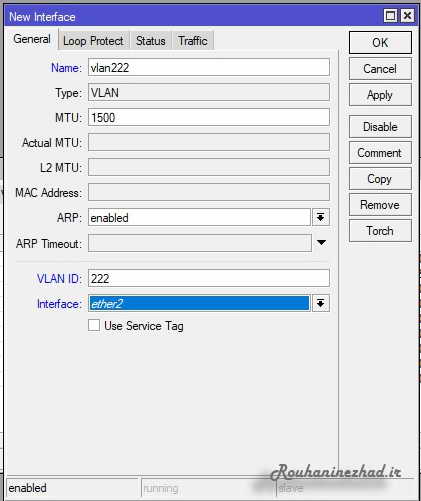This screenshot has height=501, width=421.
Task: Open the Interface selection dropdown arrow
Action: (321, 303)
